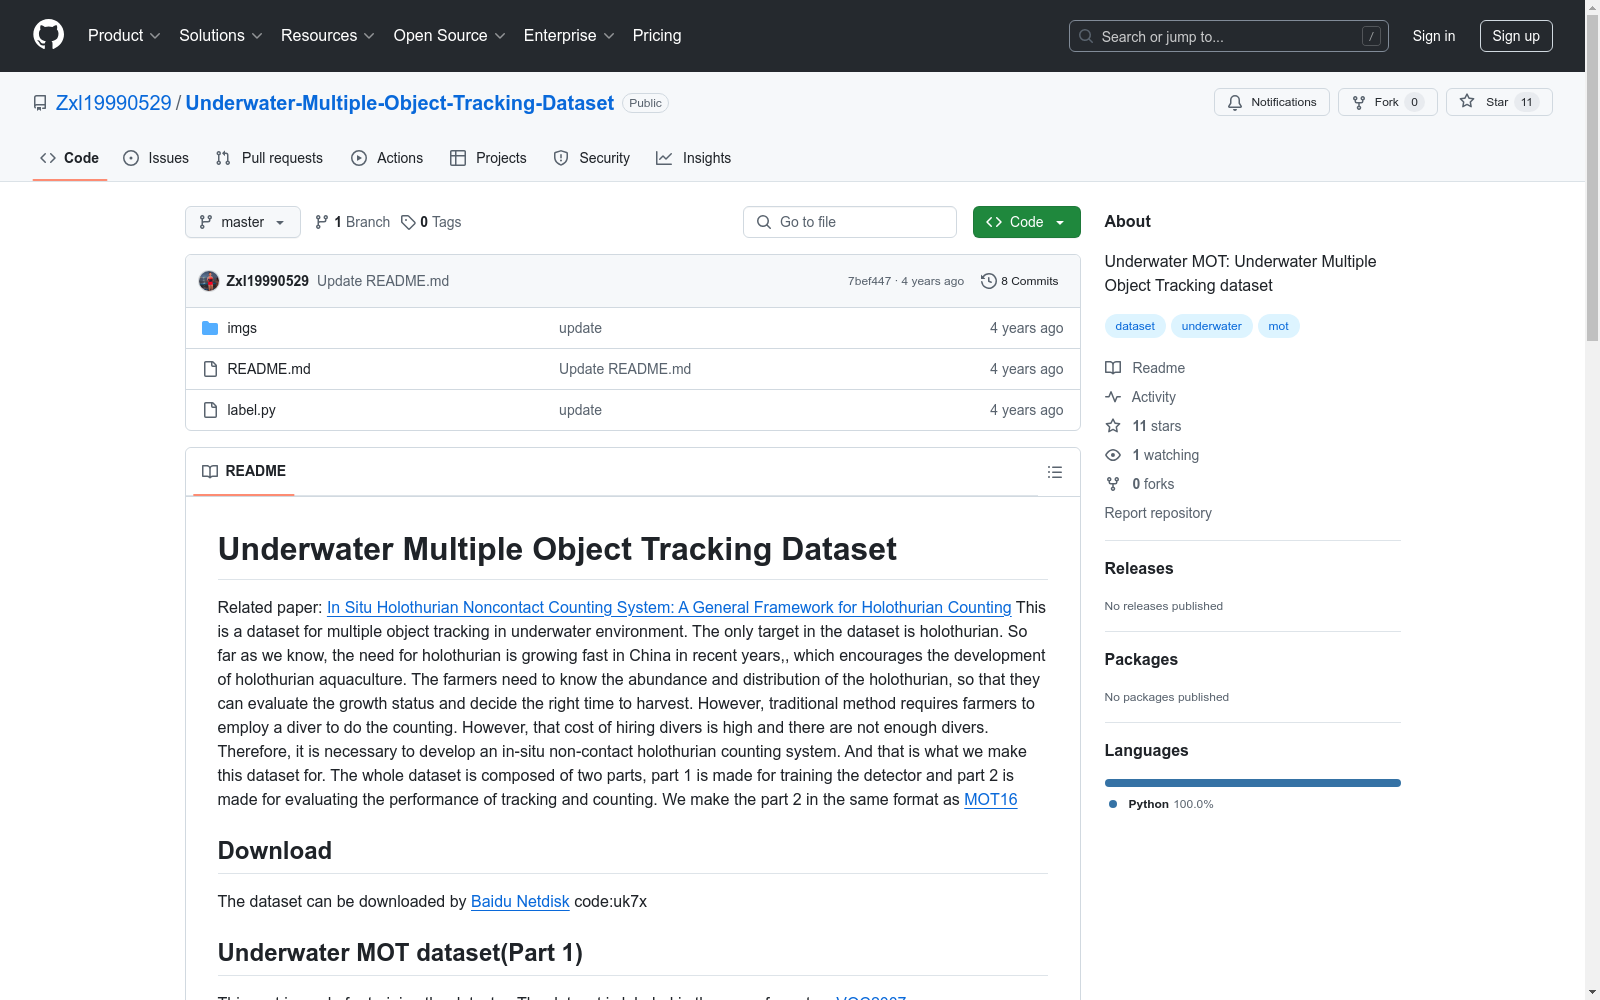Click the Security shield icon
This screenshot has height=1000, width=1600.
tap(560, 158)
